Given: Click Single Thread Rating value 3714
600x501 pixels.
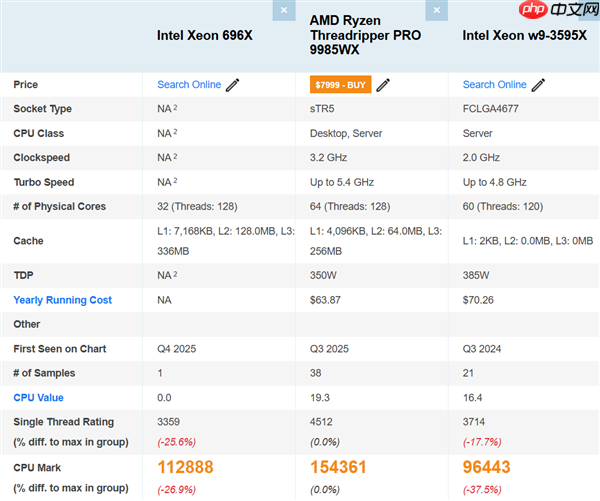Looking at the screenshot, I should pyautogui.click(x=474, y=422).
